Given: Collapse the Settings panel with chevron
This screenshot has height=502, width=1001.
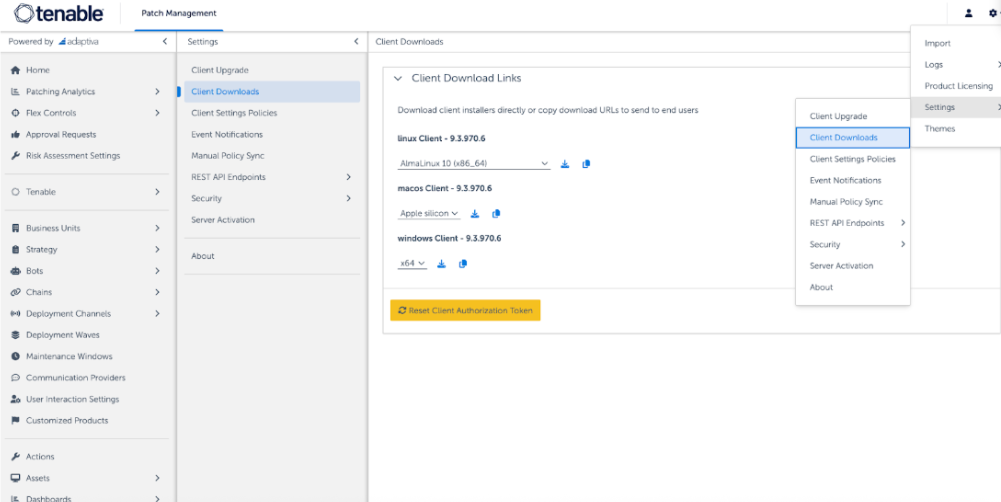Looking at the screenshot, I should [356, 42].
